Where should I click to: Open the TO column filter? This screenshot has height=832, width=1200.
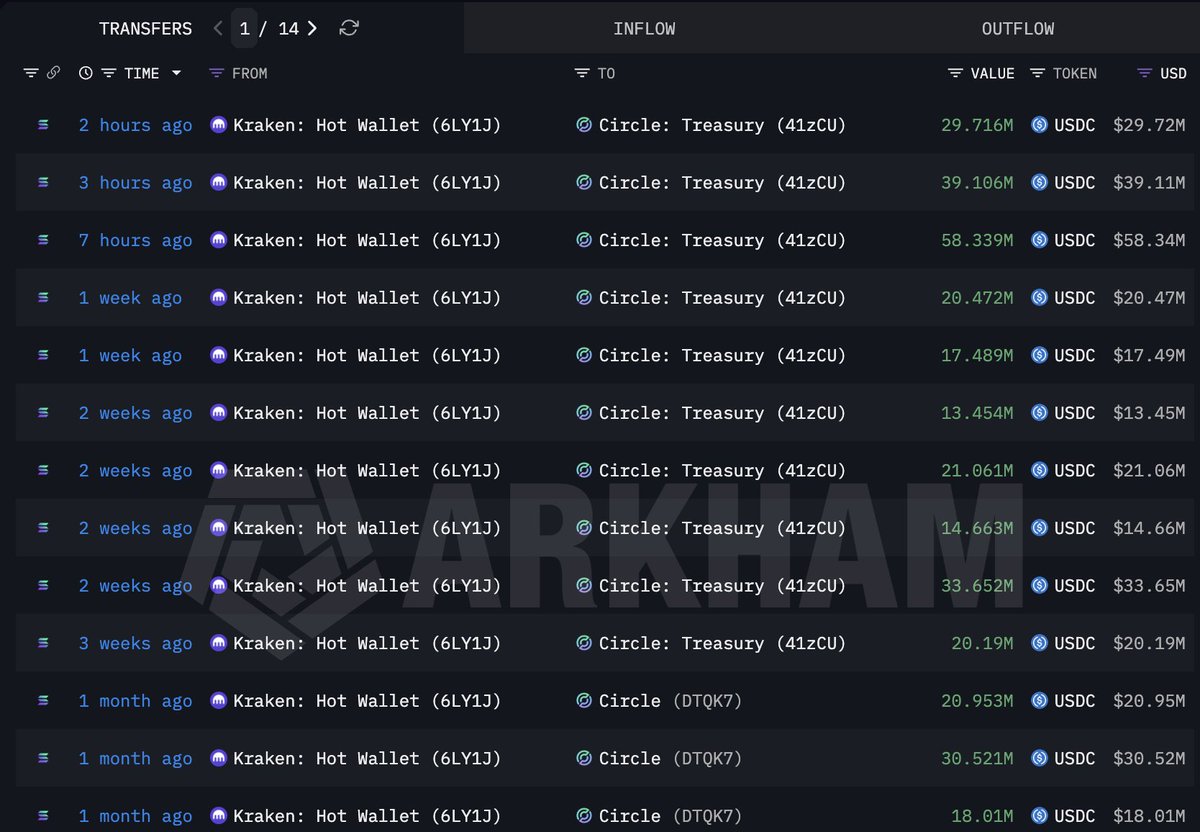pyautogui.click(x=582, y=74)
